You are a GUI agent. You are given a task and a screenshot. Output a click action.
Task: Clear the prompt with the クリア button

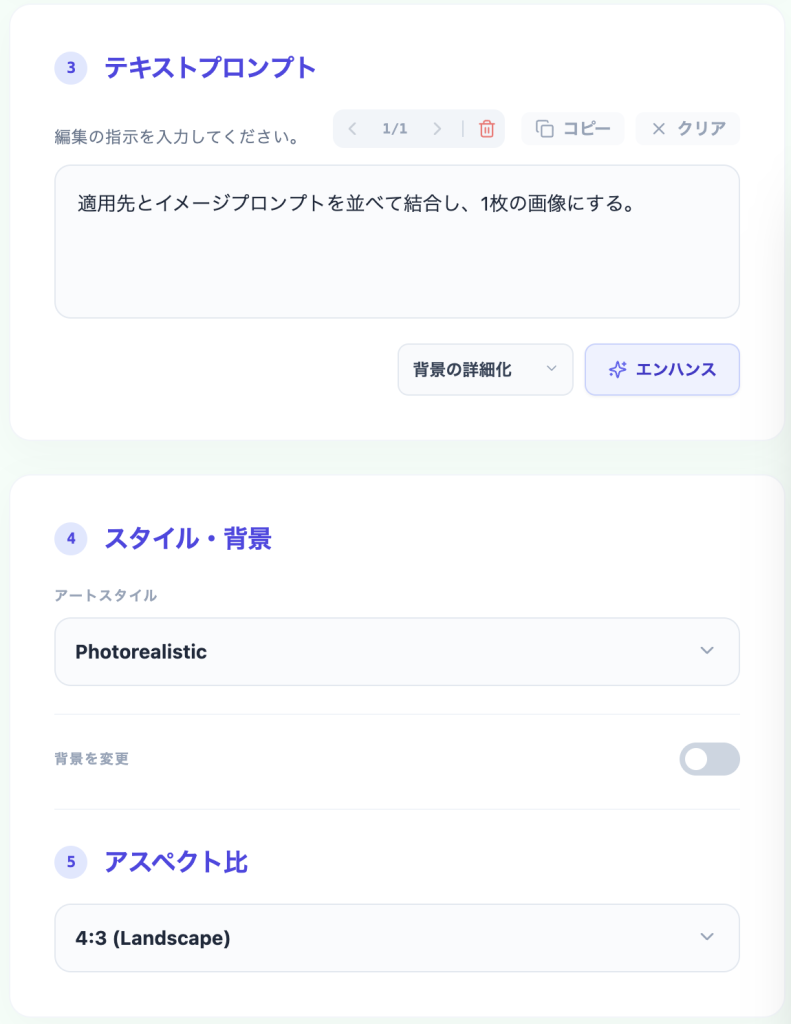688,129
